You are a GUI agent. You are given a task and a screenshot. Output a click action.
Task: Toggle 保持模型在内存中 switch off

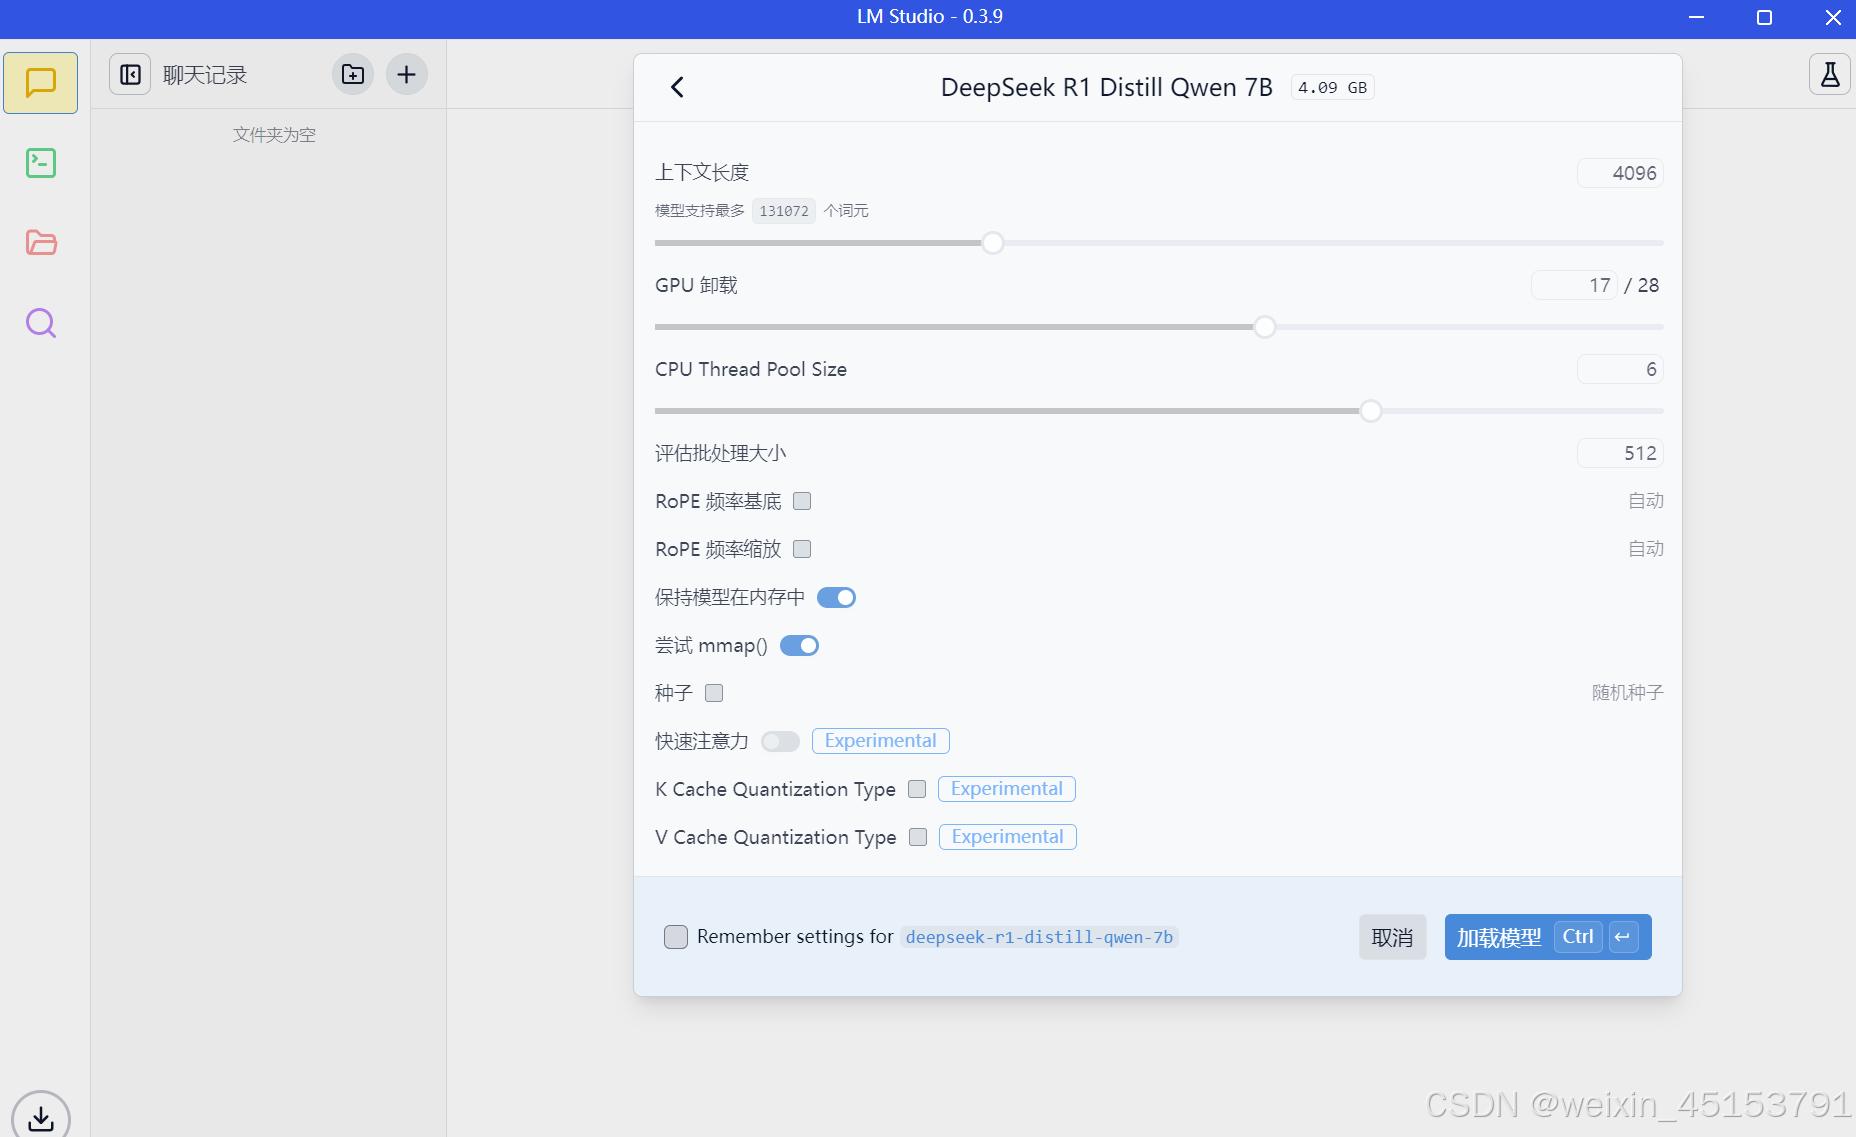836,597
